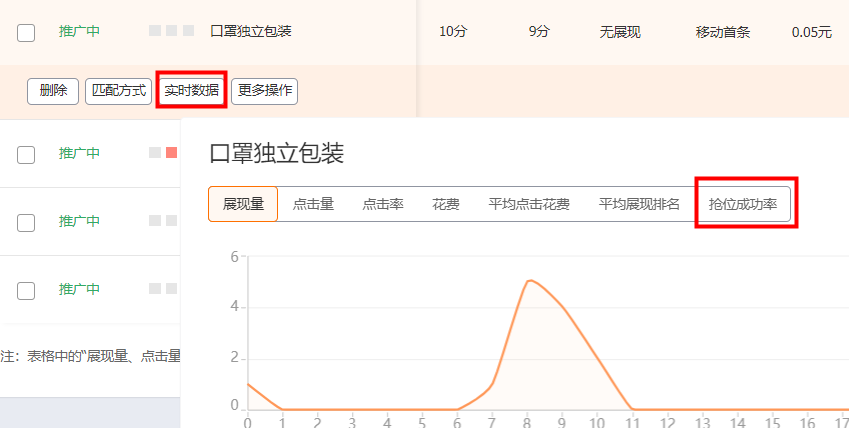Switch to the 花费 tab

pos(446,204)
